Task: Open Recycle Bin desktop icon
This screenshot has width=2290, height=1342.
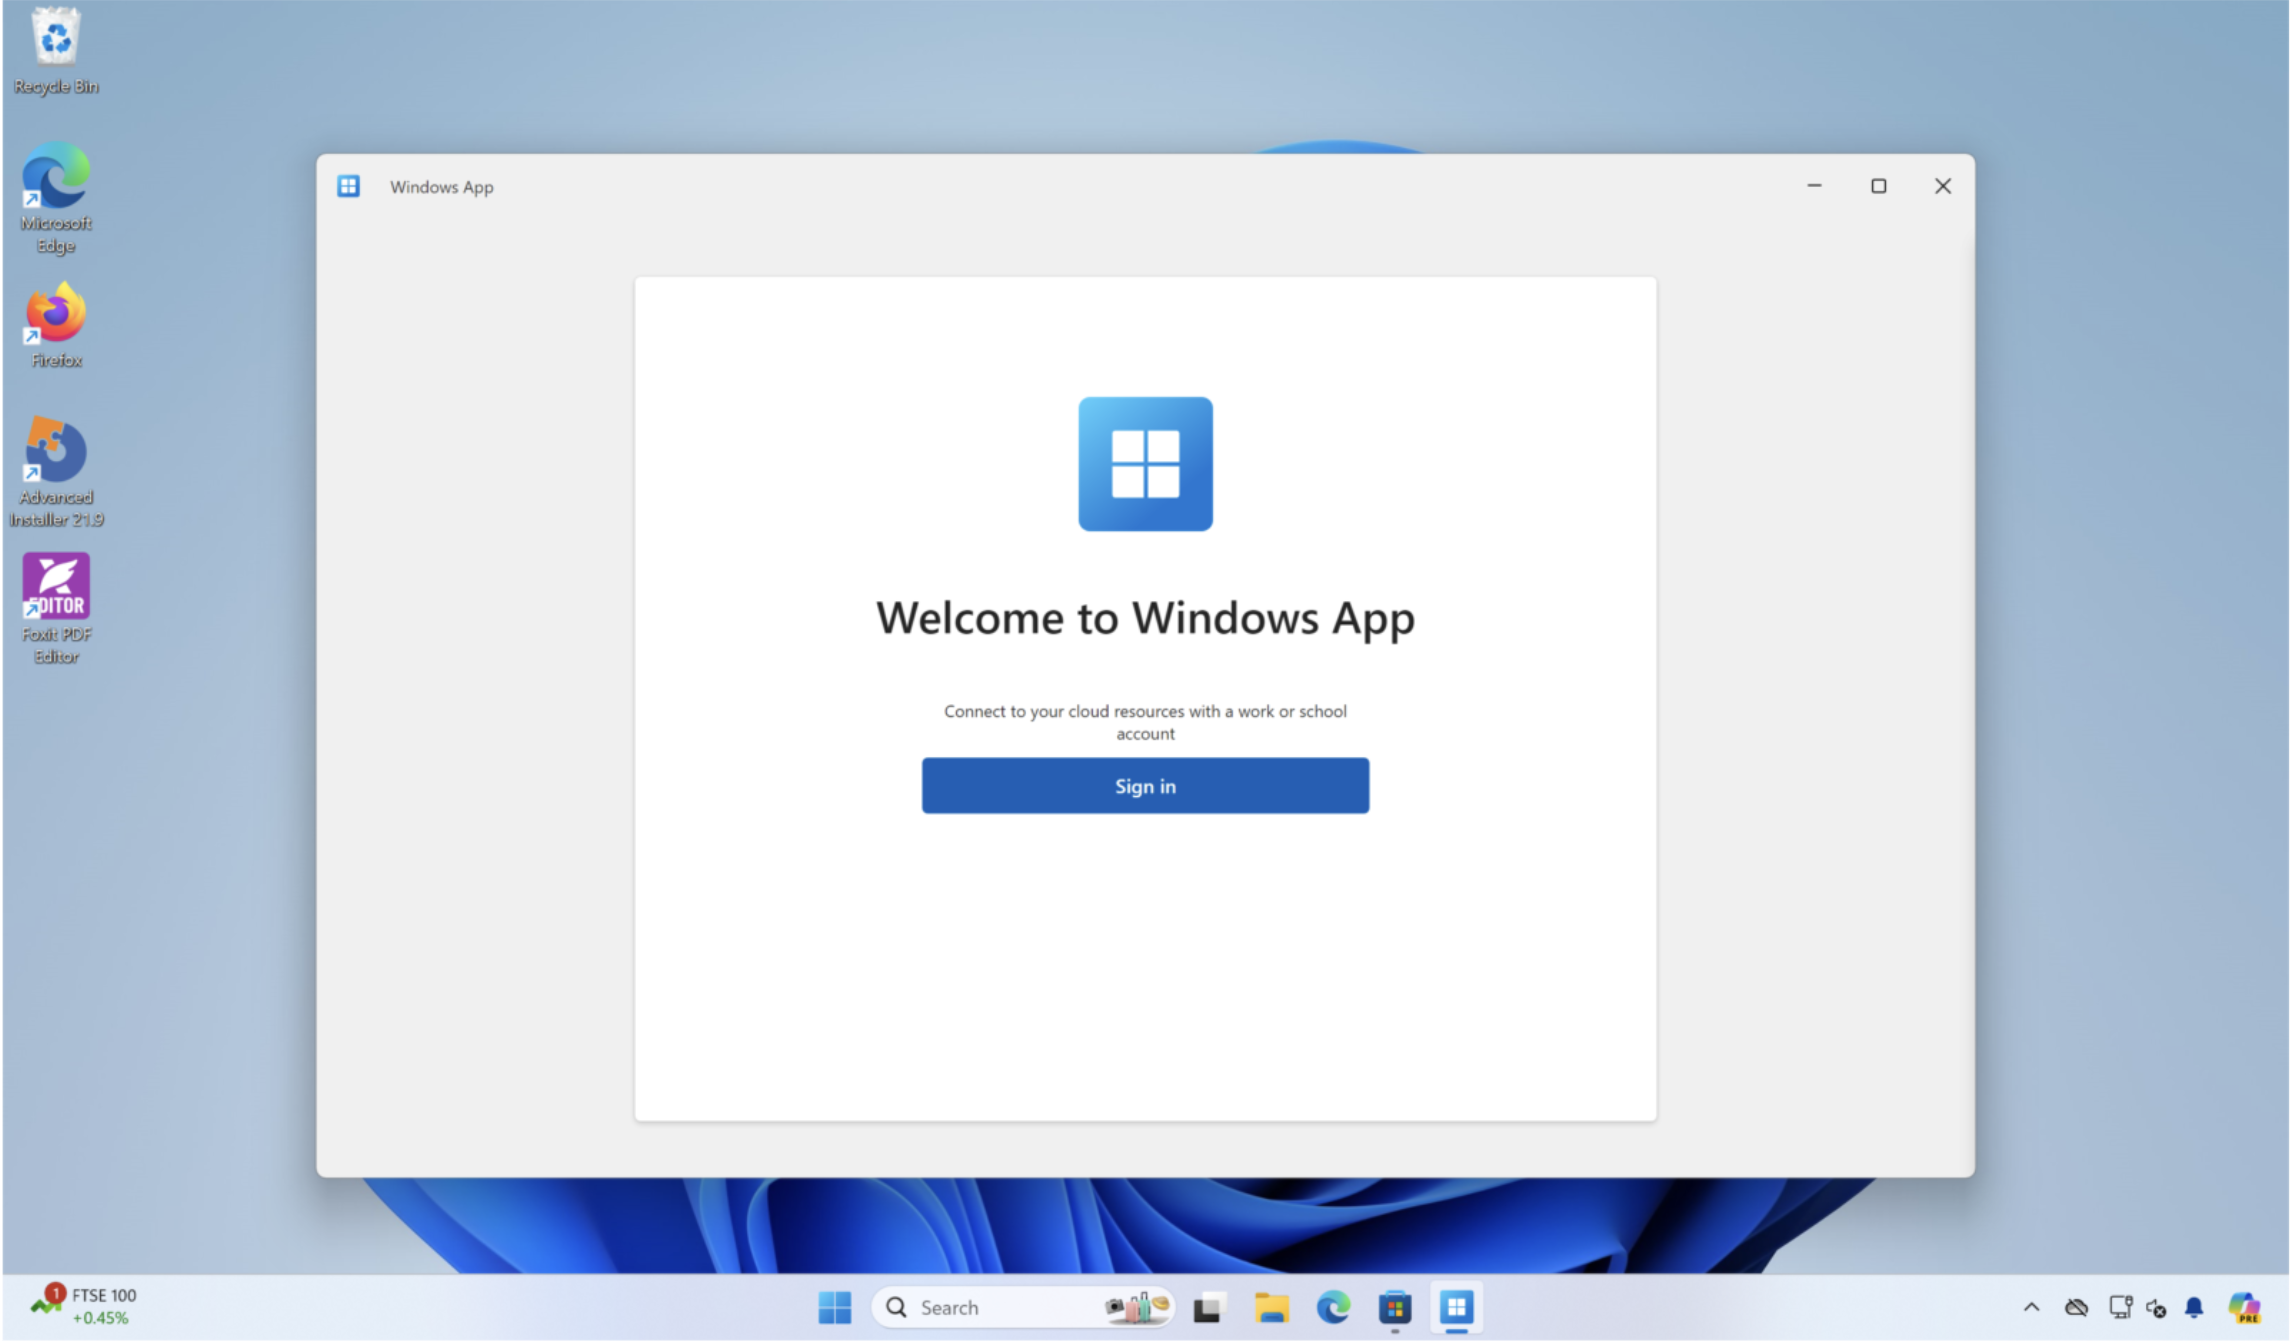Action: click(56, 50)
